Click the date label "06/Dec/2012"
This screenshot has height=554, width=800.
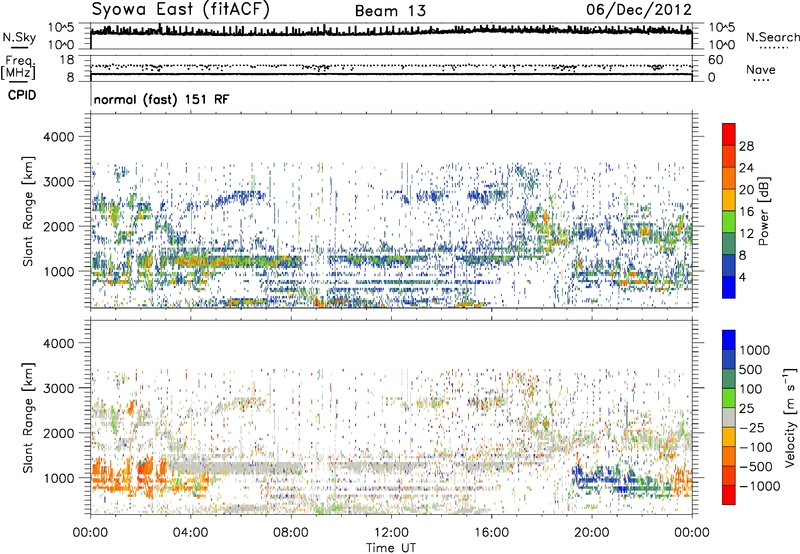click(639, 10)
